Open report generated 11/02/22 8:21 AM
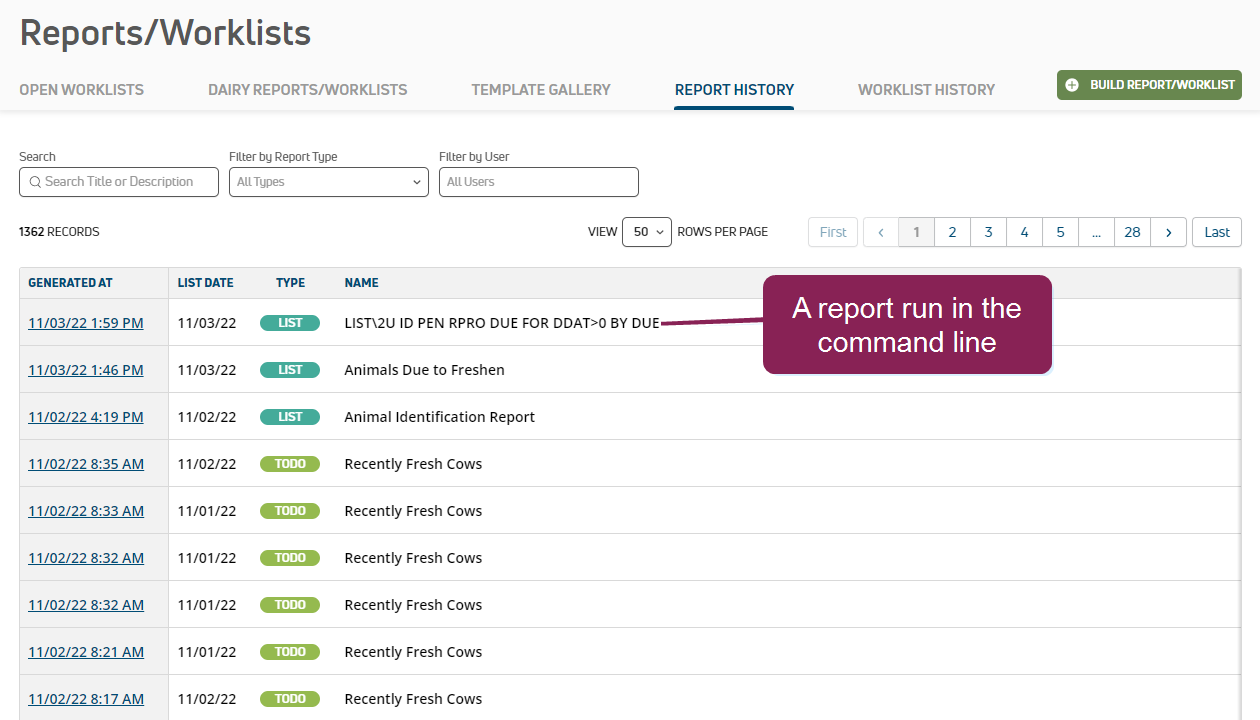The width and height of the screenshot is (1260, 720). click(x=85, y=652)
